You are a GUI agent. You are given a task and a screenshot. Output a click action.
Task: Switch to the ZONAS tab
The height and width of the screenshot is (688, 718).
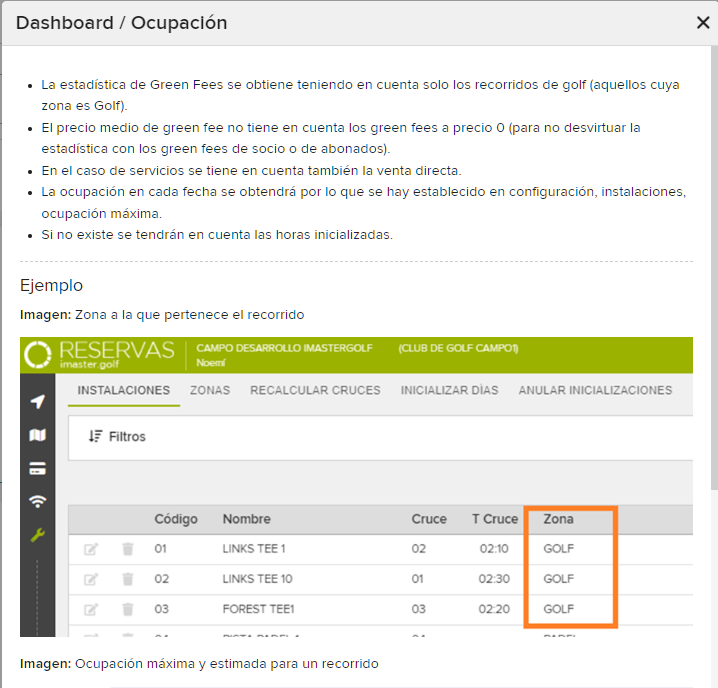[x=210, y=390]
